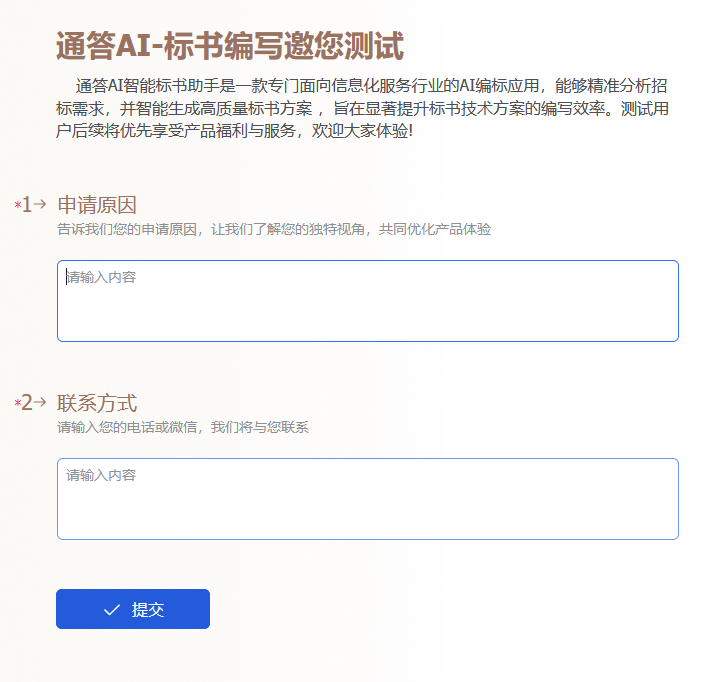The image size is (715, 682).
Task: Click the 提交 text label on the button
Action: [148, 610]
